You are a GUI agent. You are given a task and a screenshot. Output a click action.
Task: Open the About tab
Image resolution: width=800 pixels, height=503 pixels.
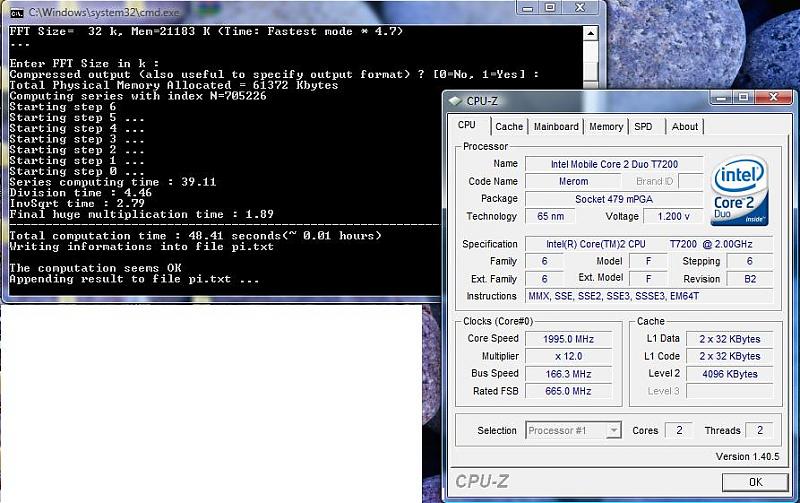(684, 127)
